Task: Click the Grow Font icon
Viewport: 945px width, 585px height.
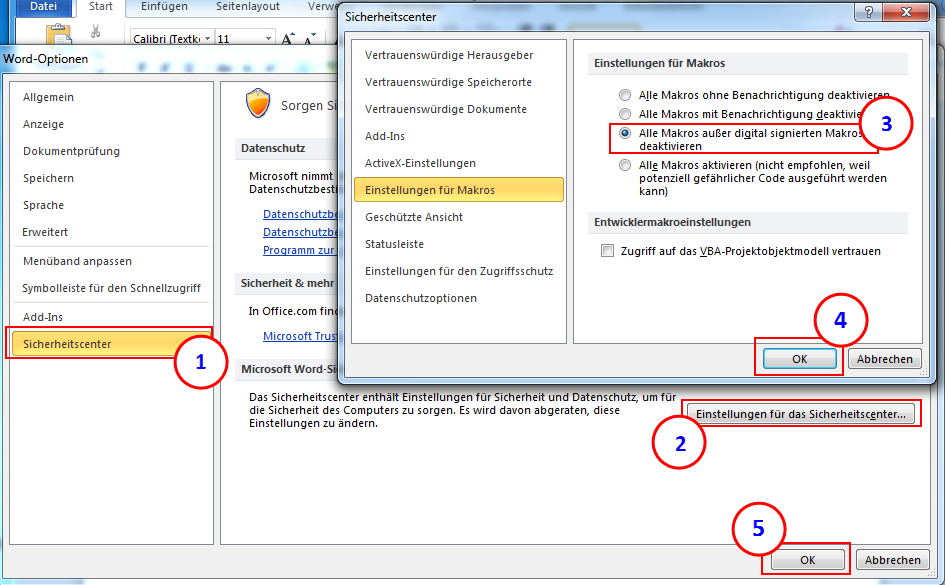Action: (x=287, y=36)
